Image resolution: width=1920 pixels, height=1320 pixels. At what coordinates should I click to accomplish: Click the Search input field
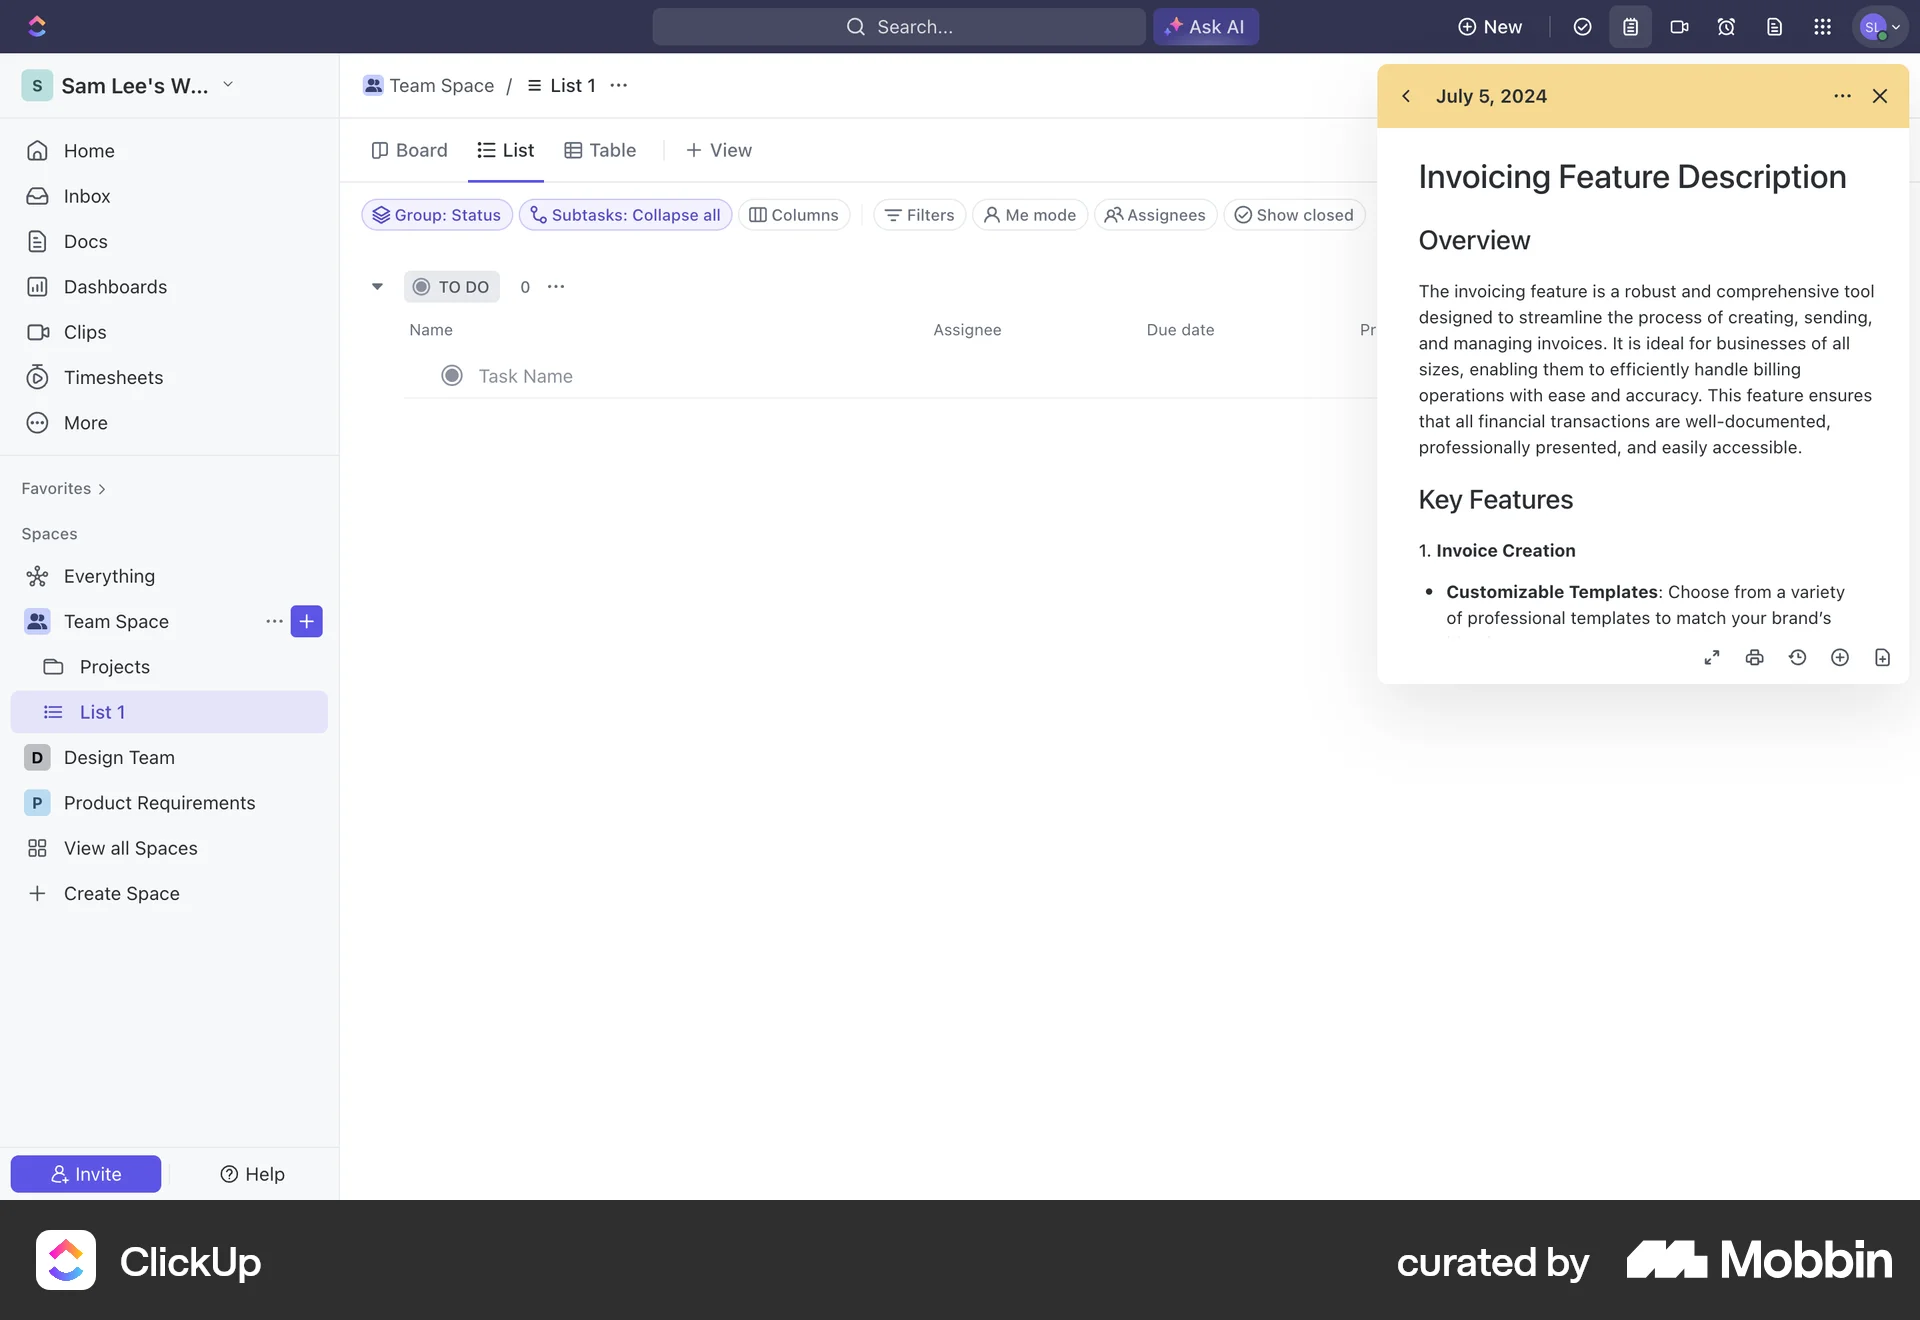[898, 27]
